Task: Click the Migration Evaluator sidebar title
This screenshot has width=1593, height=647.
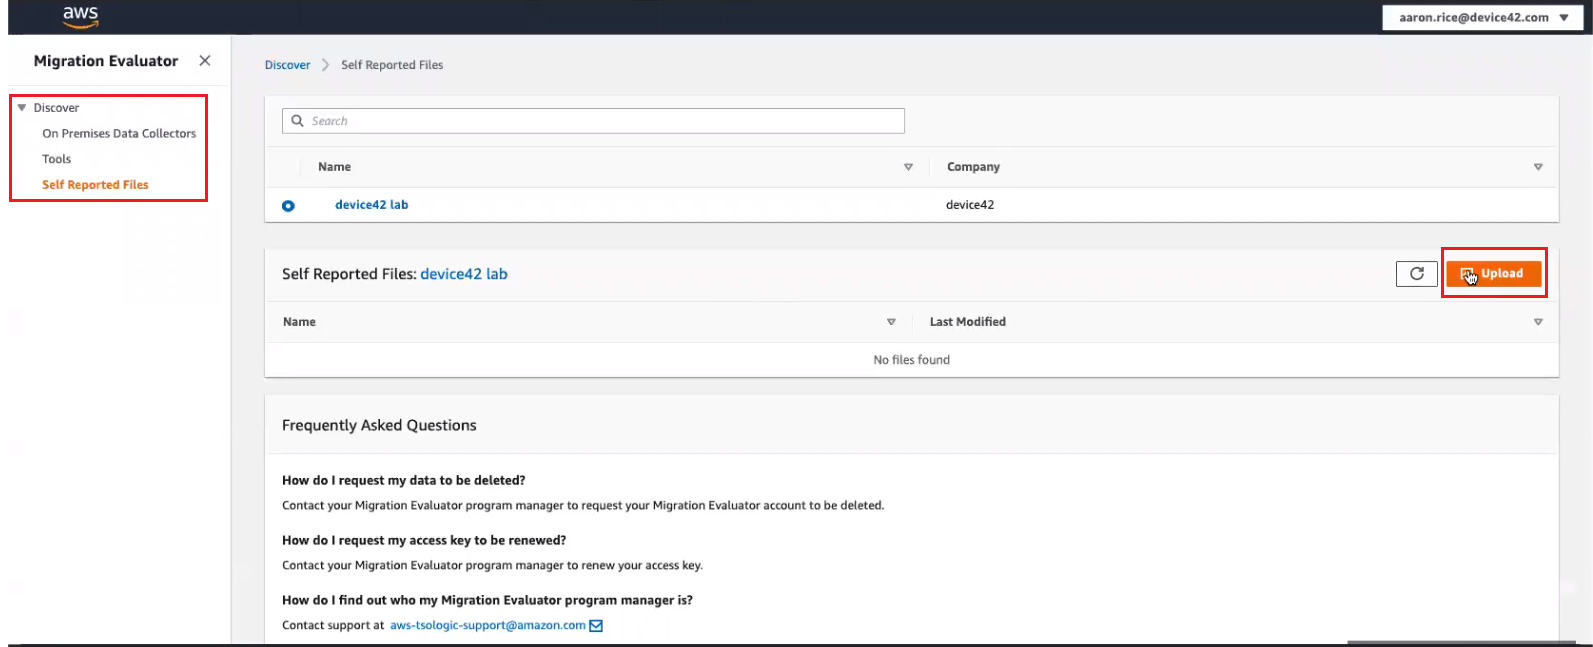Action: click(x=106, y=61)
